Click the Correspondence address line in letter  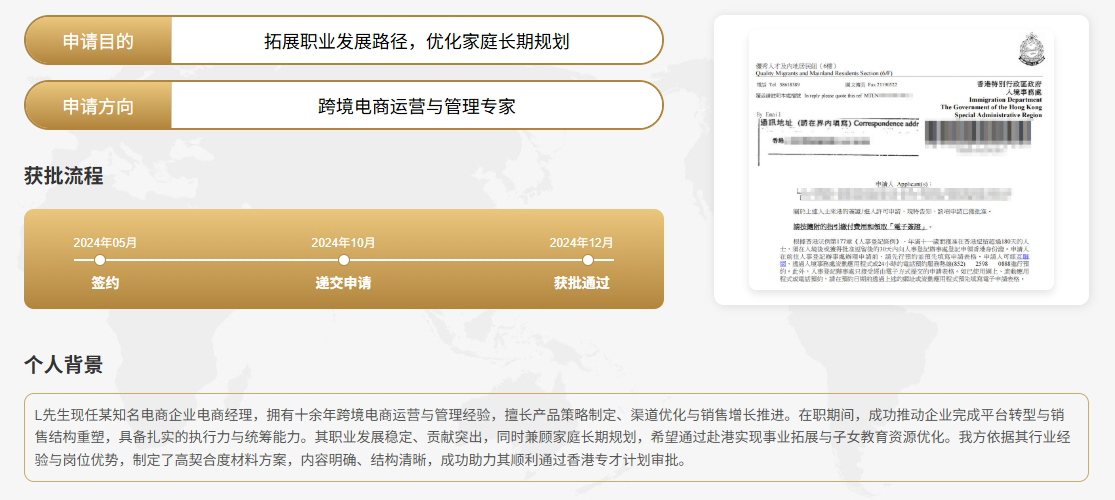[x=838, y=123]
